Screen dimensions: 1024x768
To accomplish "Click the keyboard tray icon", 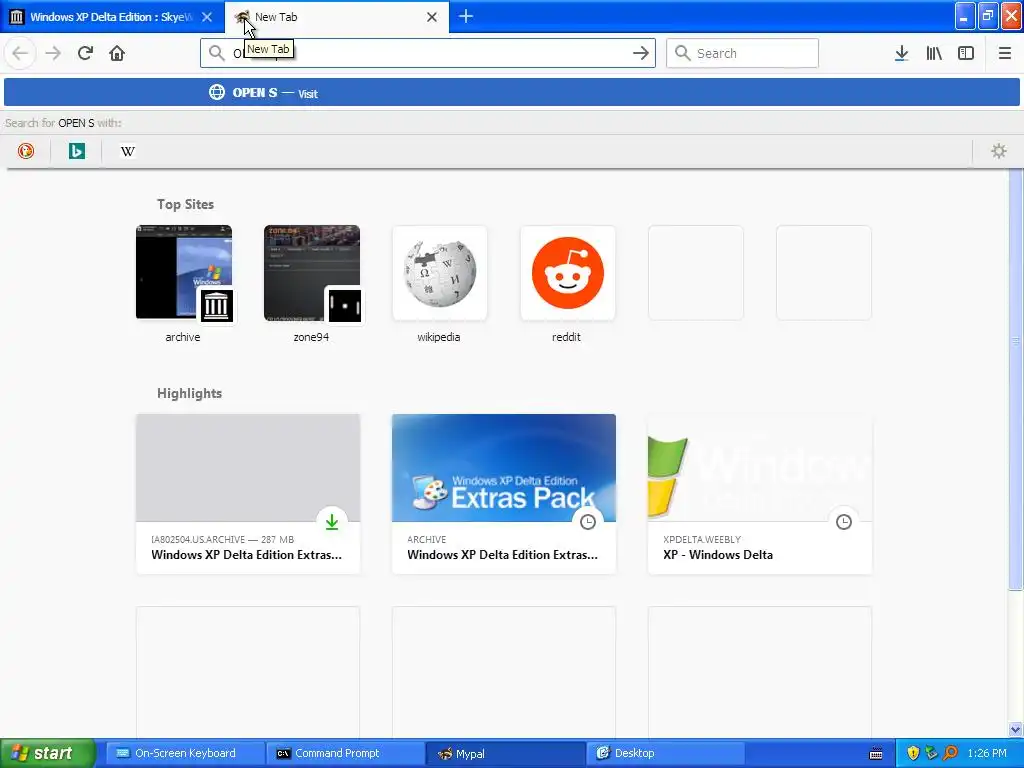I will [876, 754].
